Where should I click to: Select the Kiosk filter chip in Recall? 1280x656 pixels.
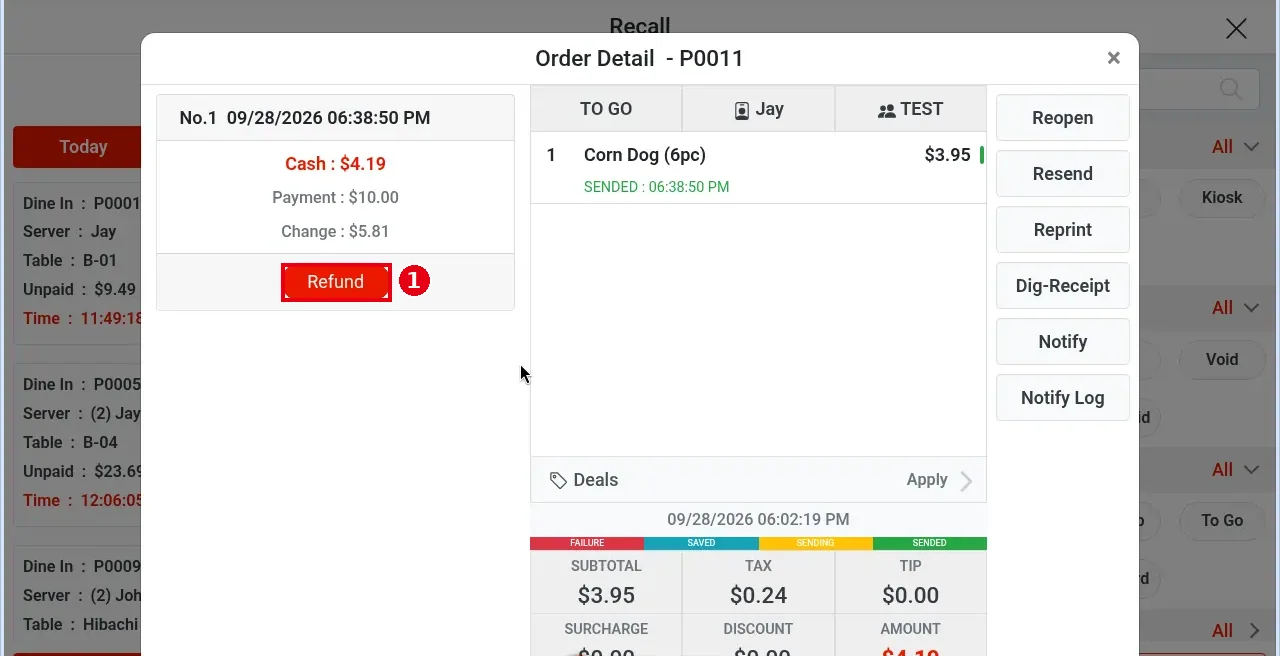pyautogui.click(x=1221, y=197)
